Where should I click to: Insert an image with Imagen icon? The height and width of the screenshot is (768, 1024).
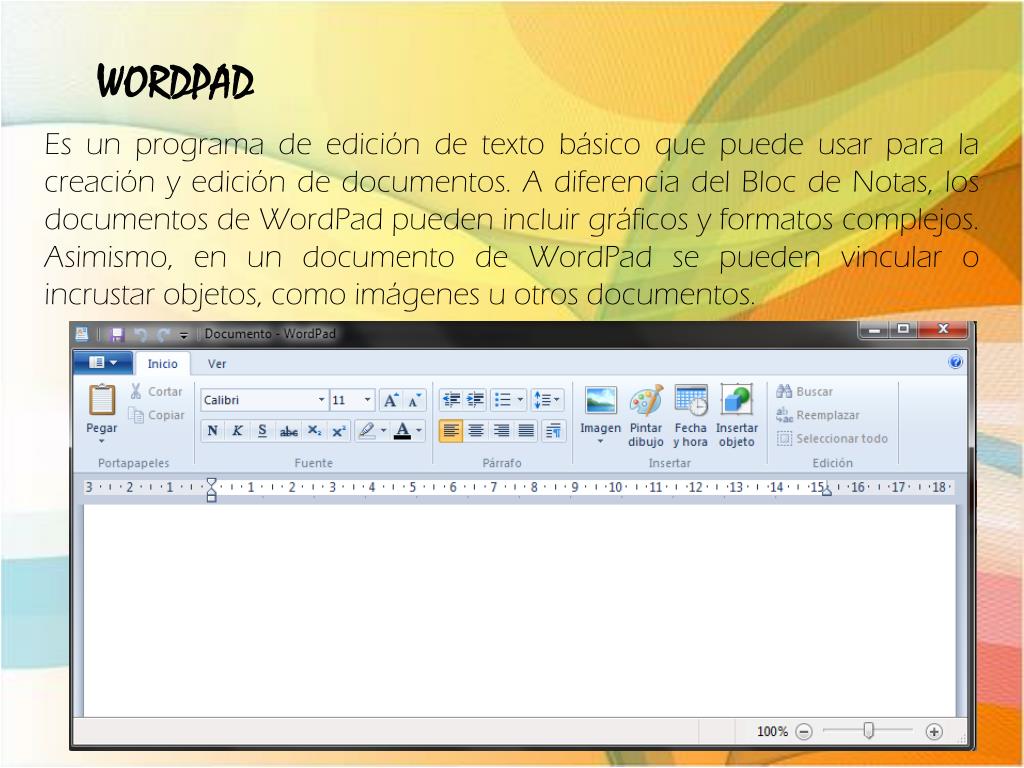[601, 400]
